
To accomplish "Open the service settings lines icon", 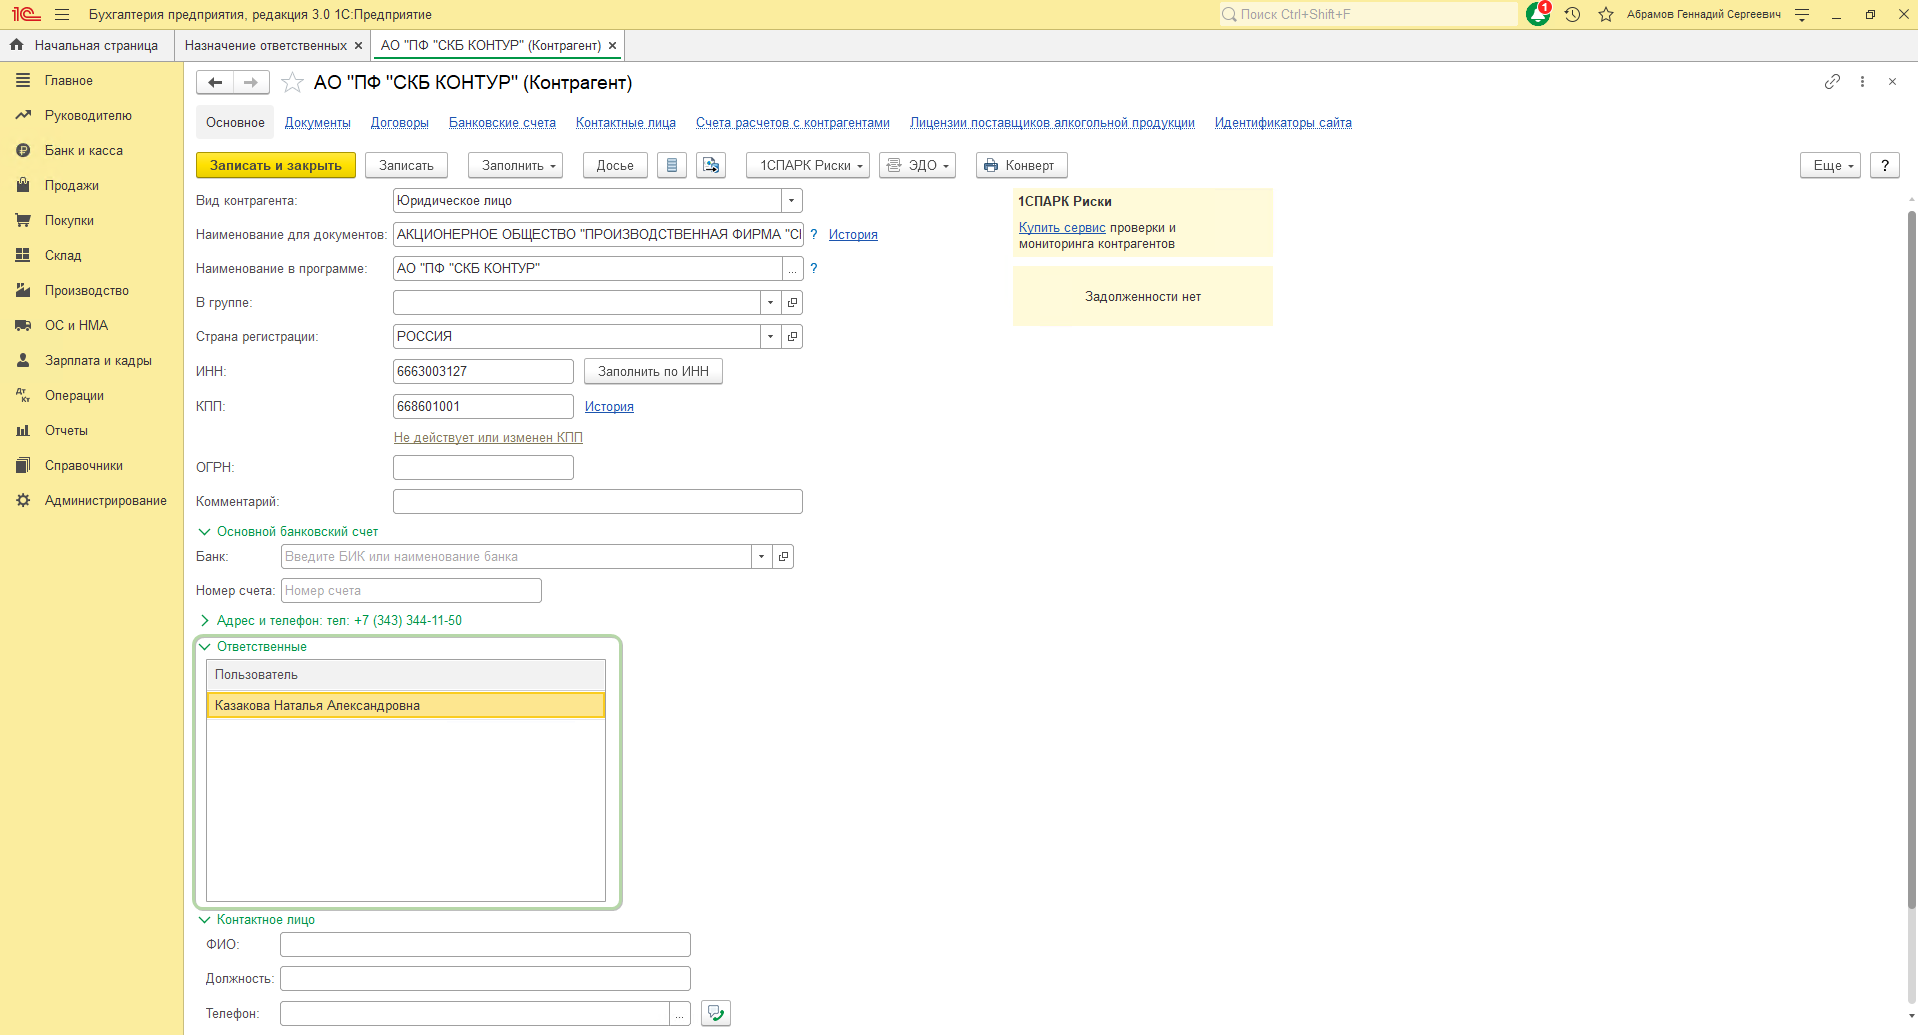I will 1802,15.
